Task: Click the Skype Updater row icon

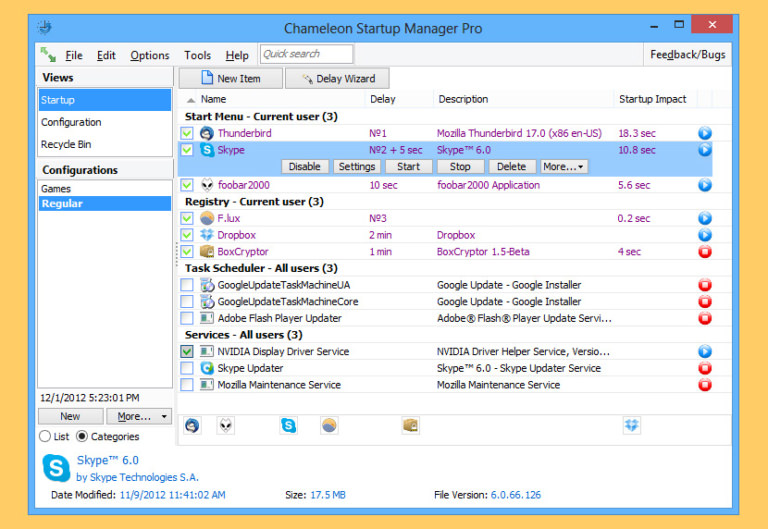Action: pyautogui.click(x=207, y=368)
